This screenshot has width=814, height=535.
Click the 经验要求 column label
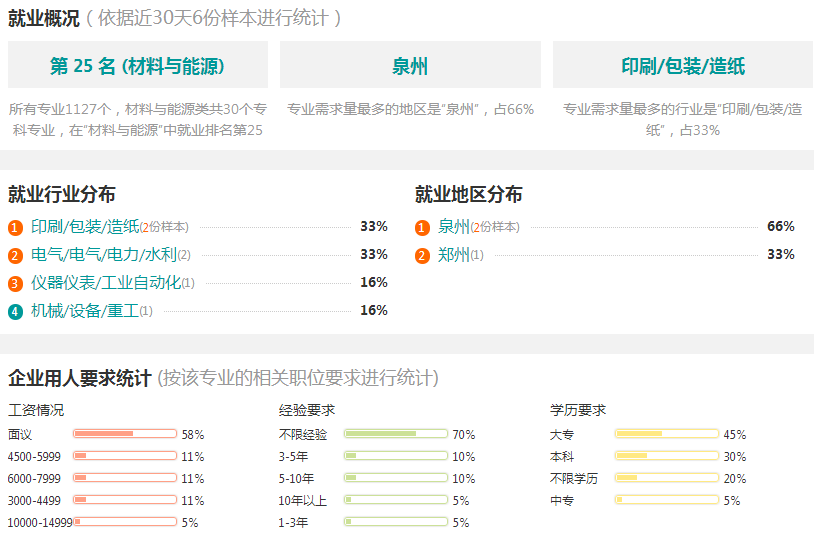[x=307, y=410]
